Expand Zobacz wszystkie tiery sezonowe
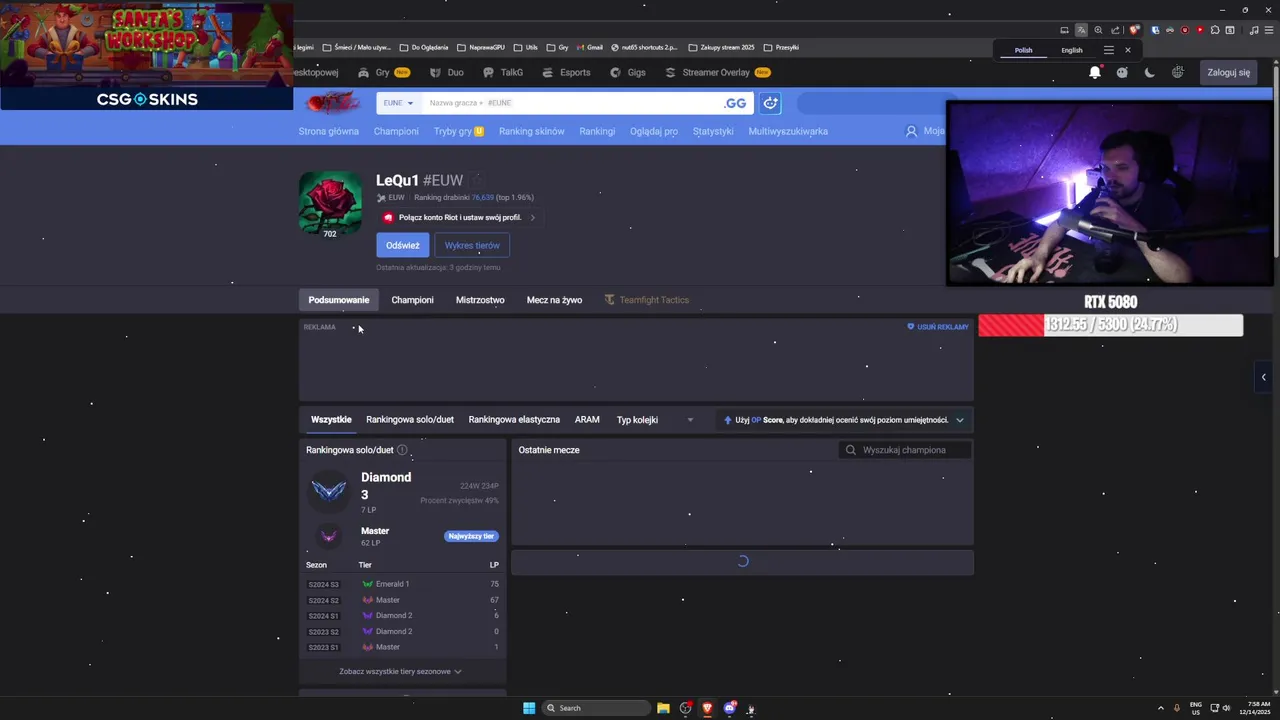1280x720 pixels. pos(400,672)
